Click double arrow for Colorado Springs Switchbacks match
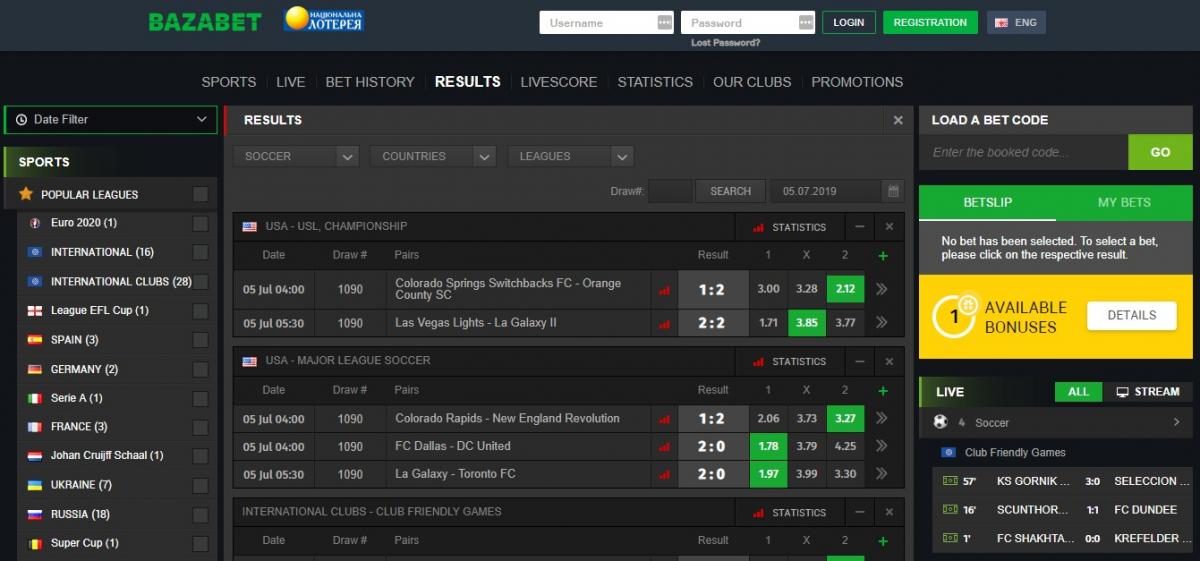Viewport: 1200px width, 561px height. (881, 289)
